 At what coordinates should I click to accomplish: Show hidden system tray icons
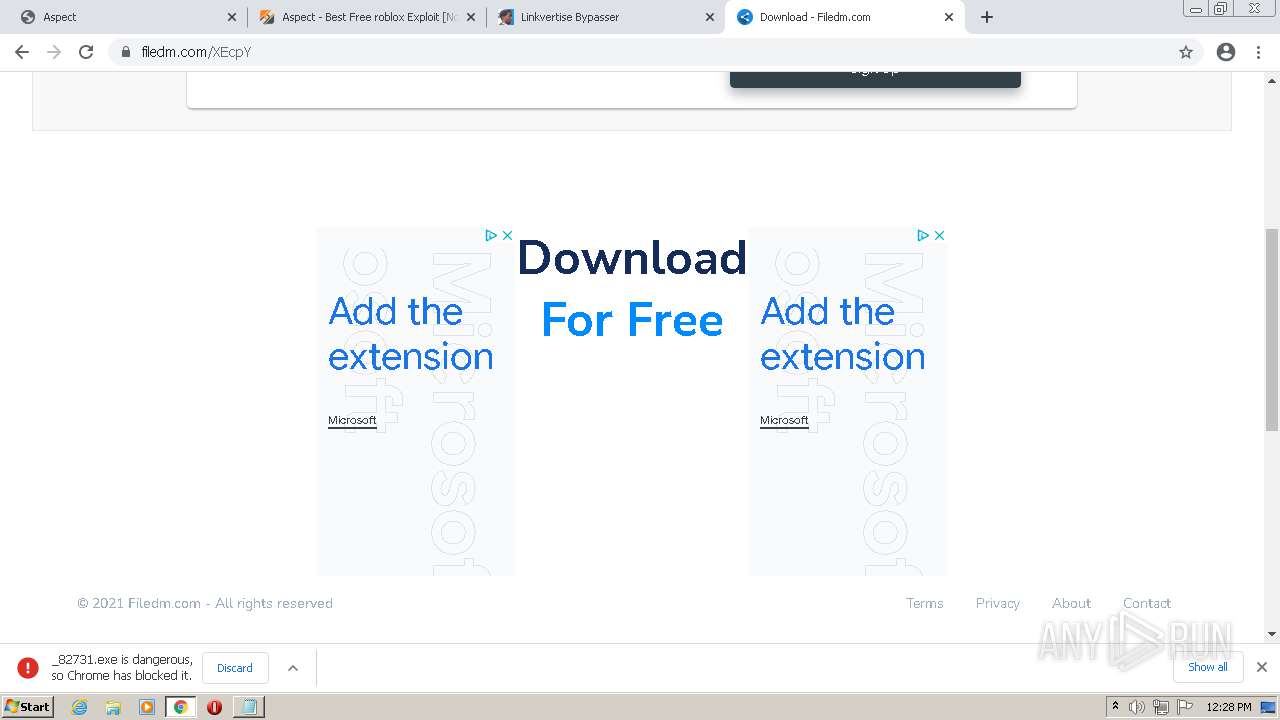1115,707
